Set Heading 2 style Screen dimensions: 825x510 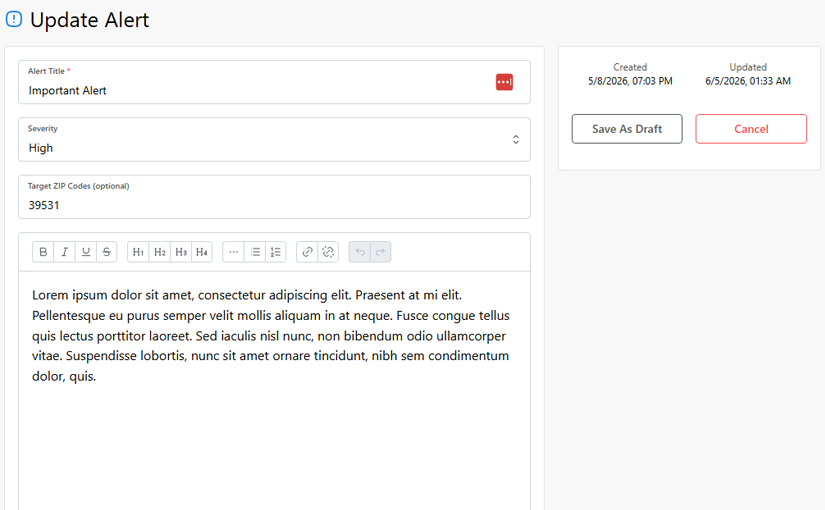159,252
